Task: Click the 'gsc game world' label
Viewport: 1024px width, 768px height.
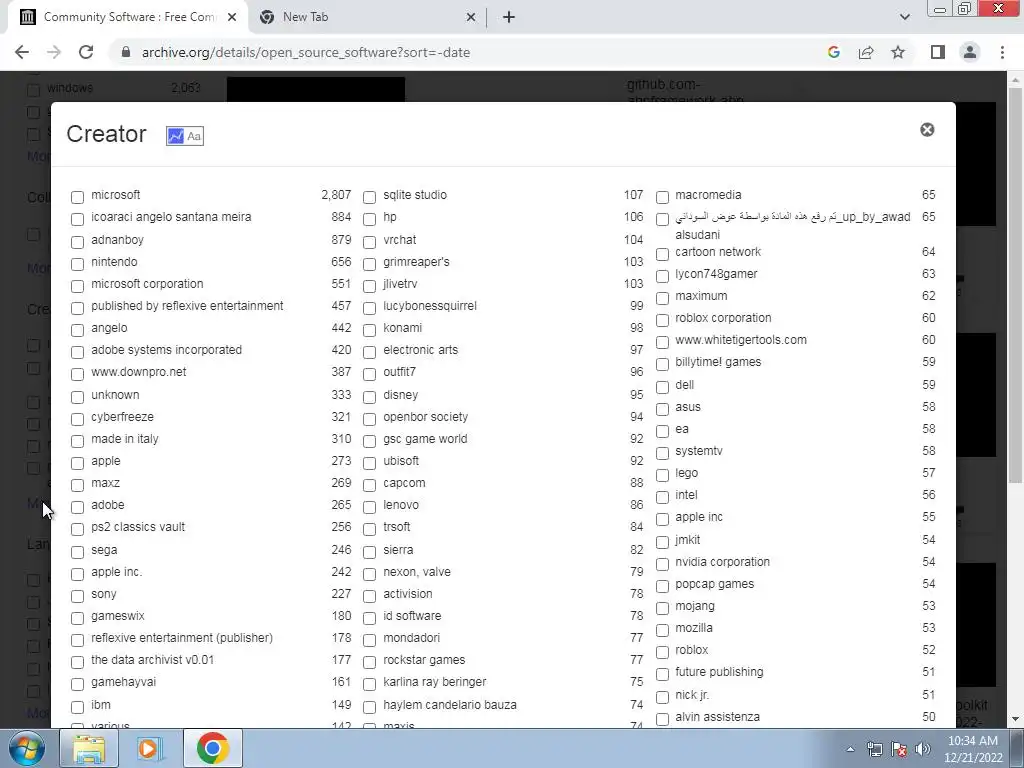Action: [425, 439]
